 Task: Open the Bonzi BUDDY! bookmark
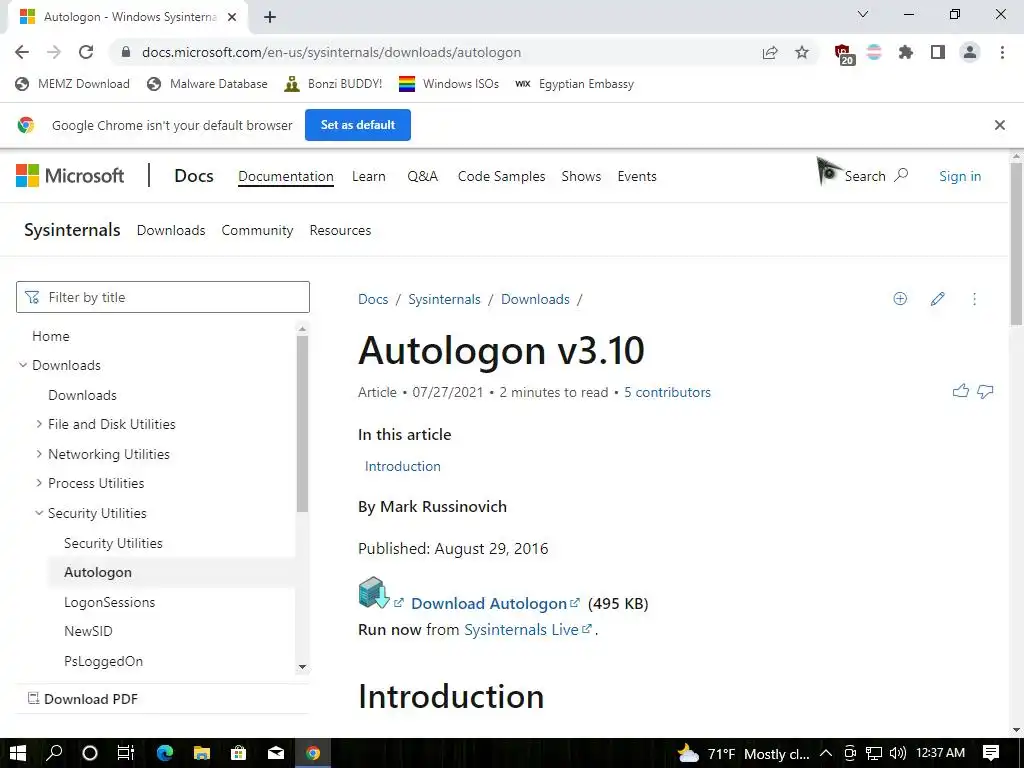point(333,84)
